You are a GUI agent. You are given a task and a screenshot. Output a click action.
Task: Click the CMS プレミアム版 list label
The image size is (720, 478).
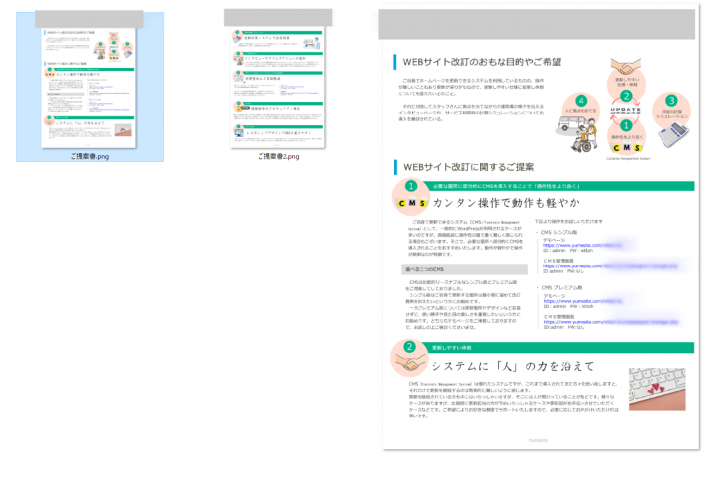562,287
